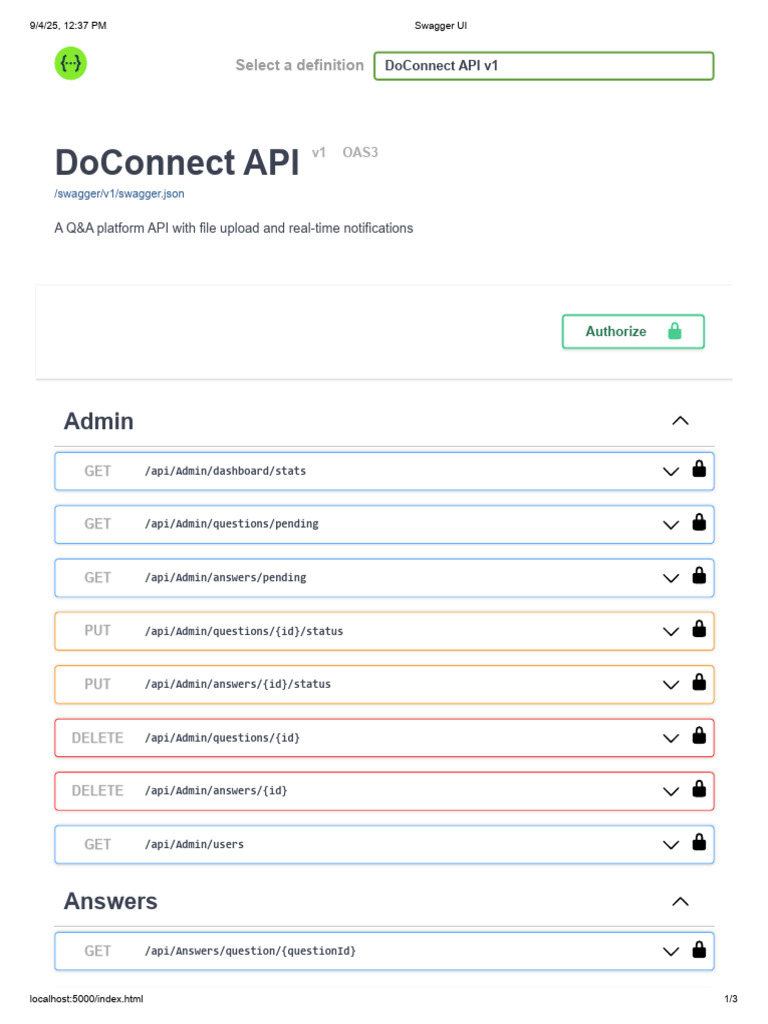Click lock icon on dashboard/stats row
768x1024 pixels.
tap(699, 469)
